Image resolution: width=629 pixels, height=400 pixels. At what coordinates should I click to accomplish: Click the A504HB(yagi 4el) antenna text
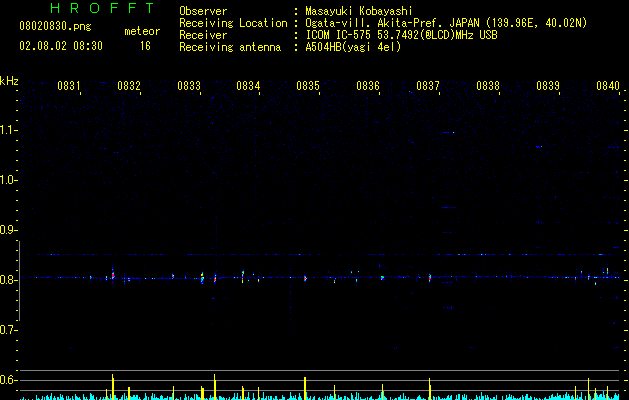pos(353,47)
